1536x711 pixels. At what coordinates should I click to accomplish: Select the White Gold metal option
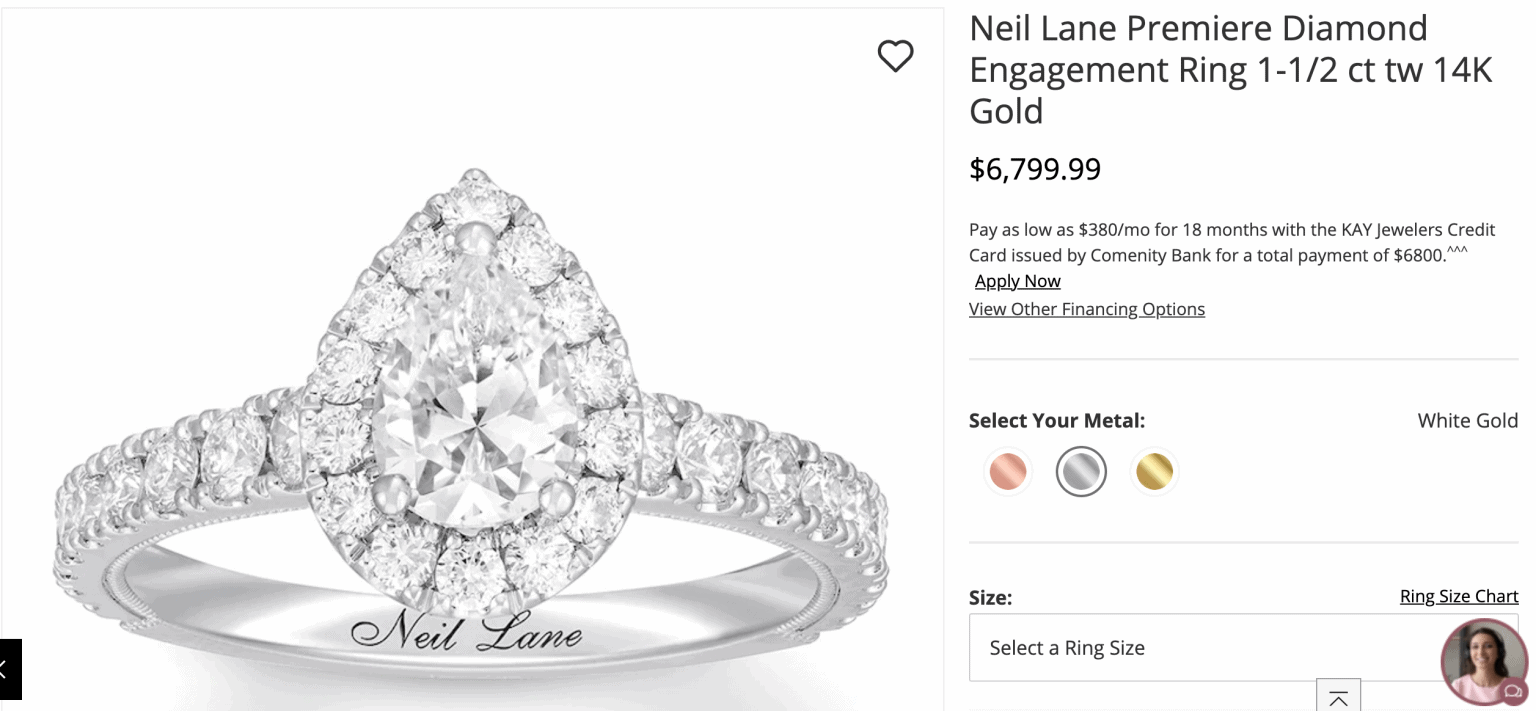[x=1081, y=471]
